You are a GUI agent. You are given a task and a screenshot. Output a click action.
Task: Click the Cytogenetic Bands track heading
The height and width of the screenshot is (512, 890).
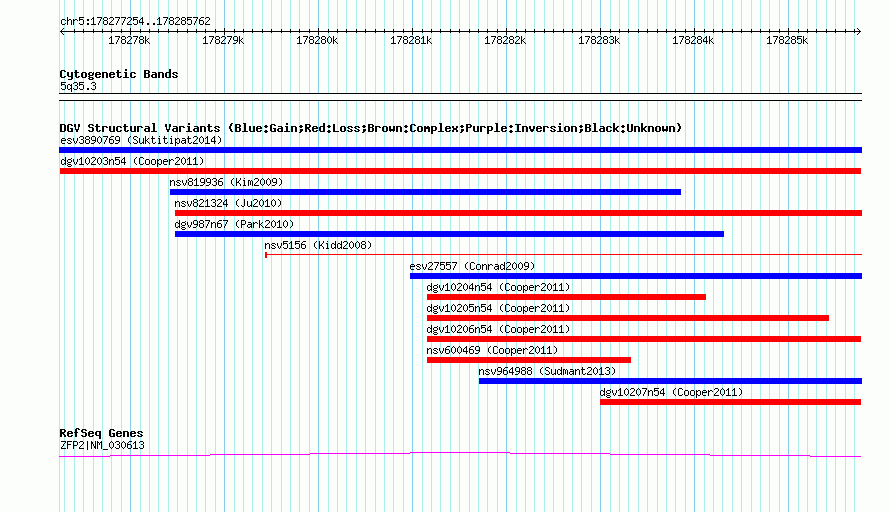click(x=119, y=74)
